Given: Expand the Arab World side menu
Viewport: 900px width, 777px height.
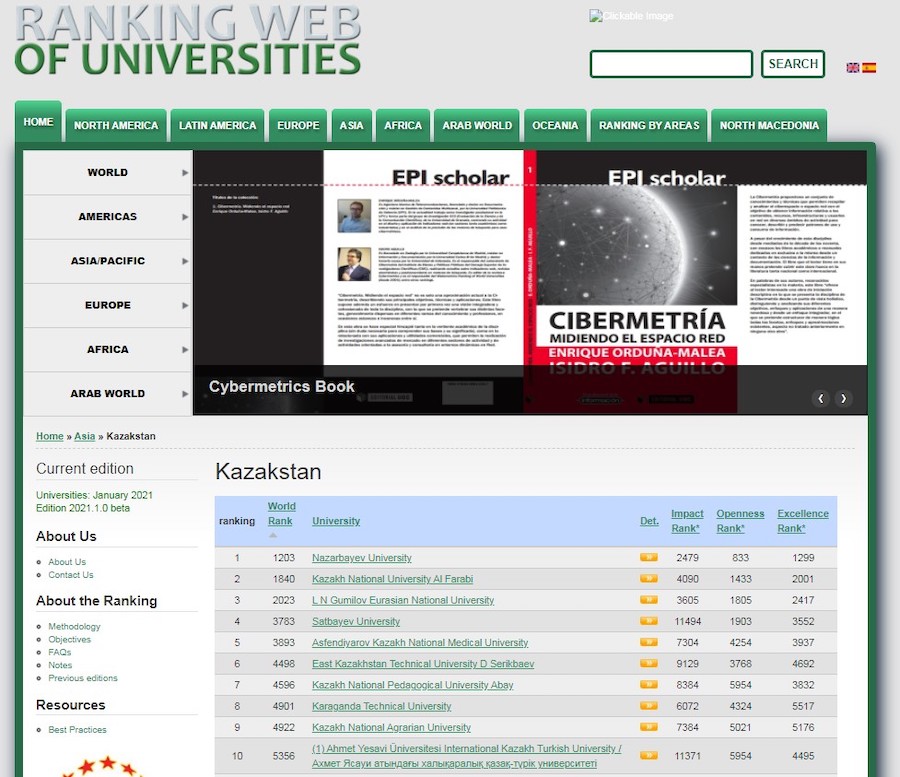Looking at the screenshot, I should click(x=107, y=394).
